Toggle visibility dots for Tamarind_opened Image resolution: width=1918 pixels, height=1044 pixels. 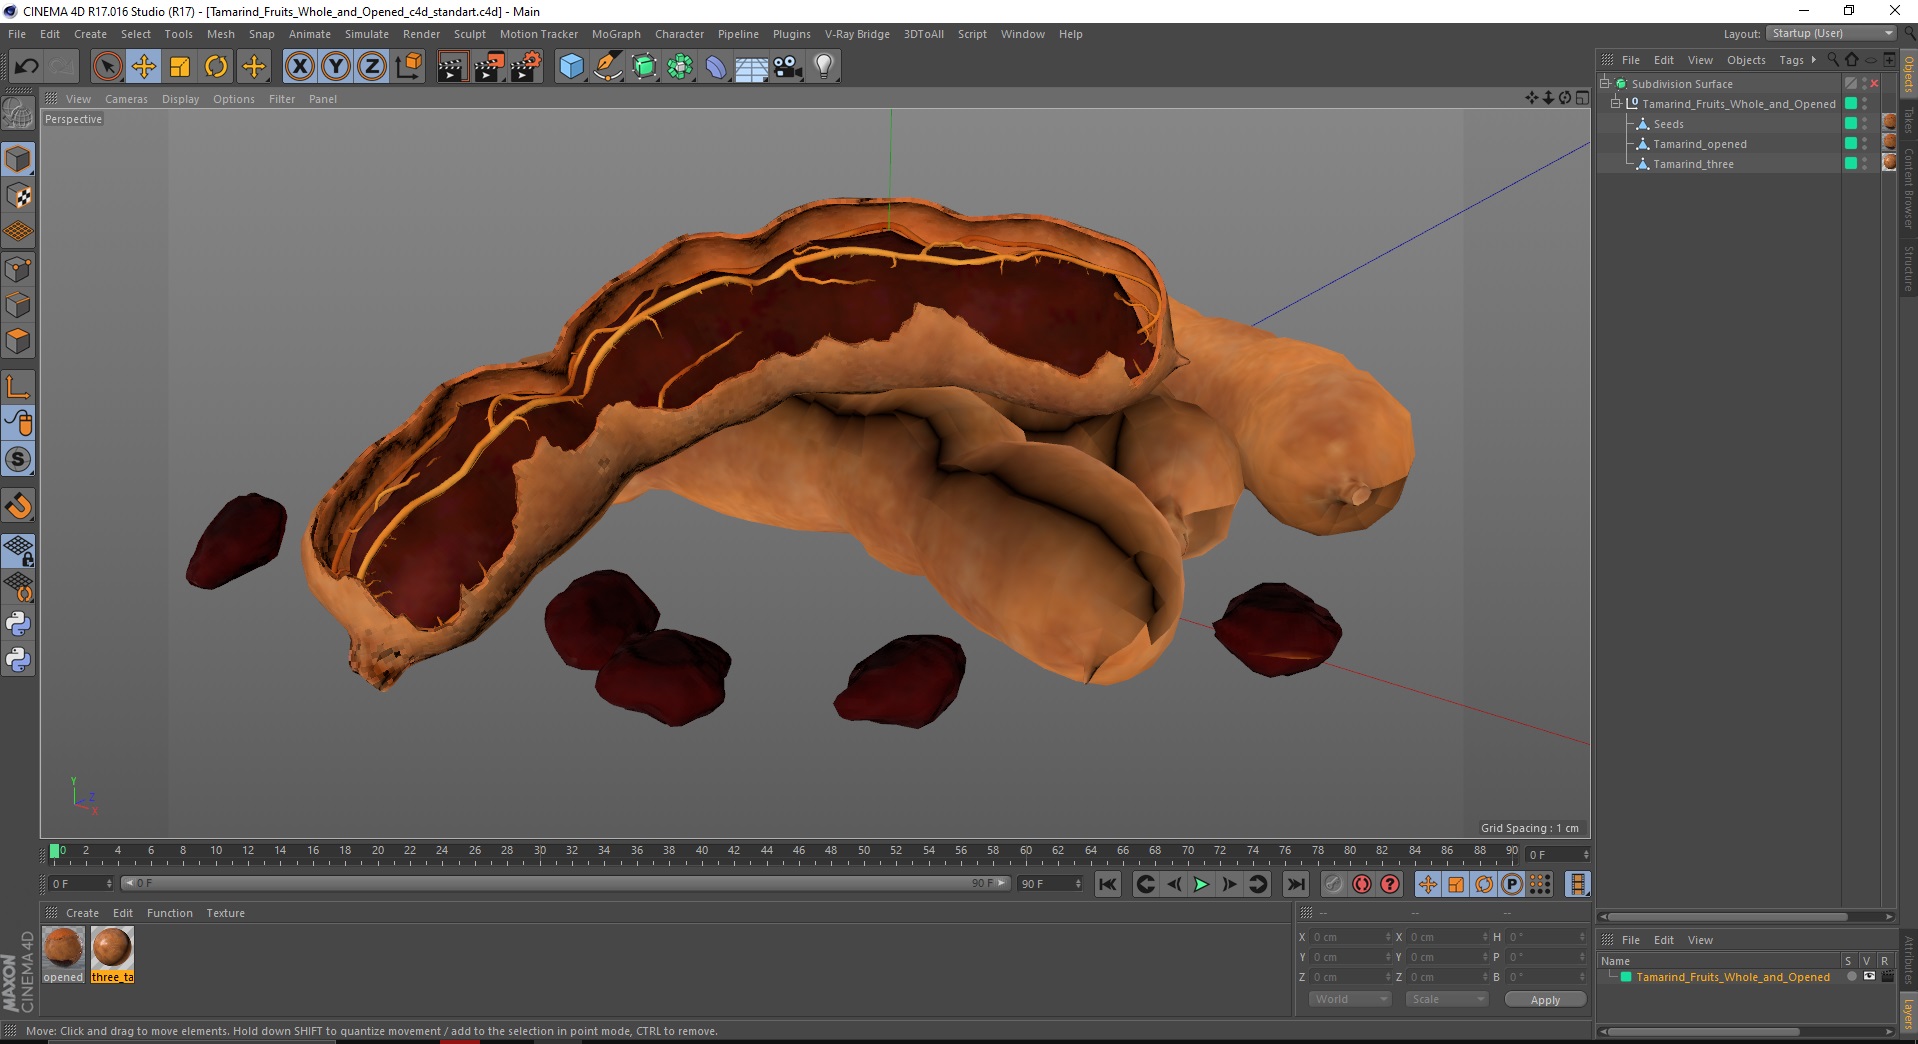click(1865, 144)
